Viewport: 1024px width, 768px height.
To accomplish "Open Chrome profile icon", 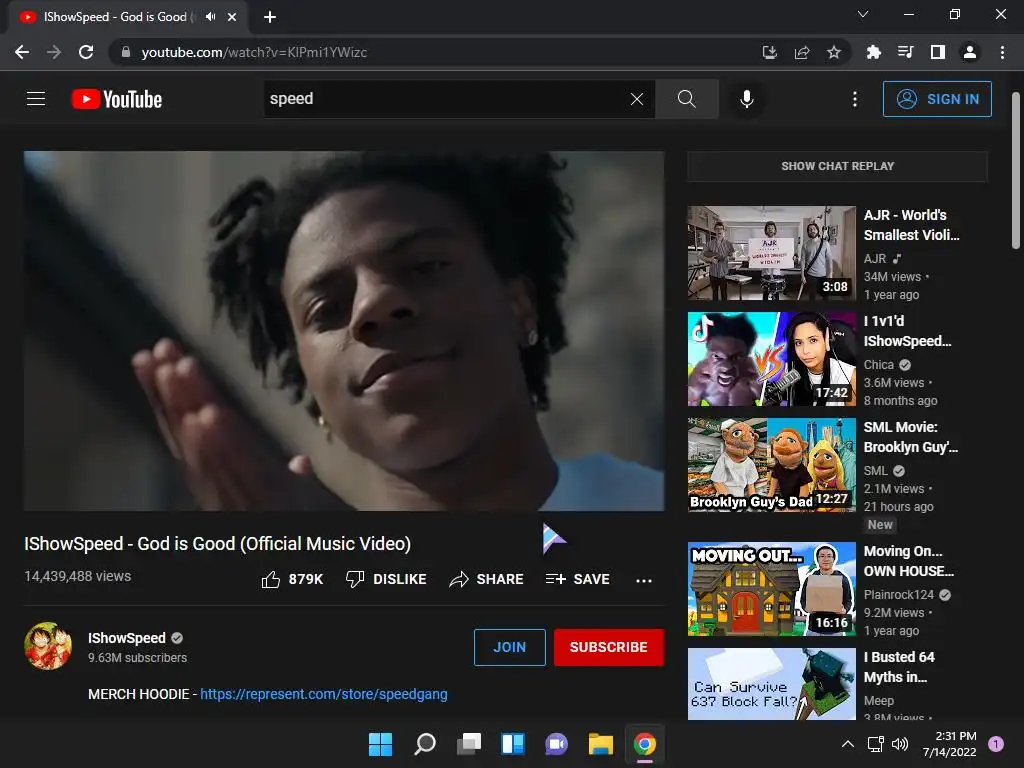I will pyautogui.click(x=970, y=52).
